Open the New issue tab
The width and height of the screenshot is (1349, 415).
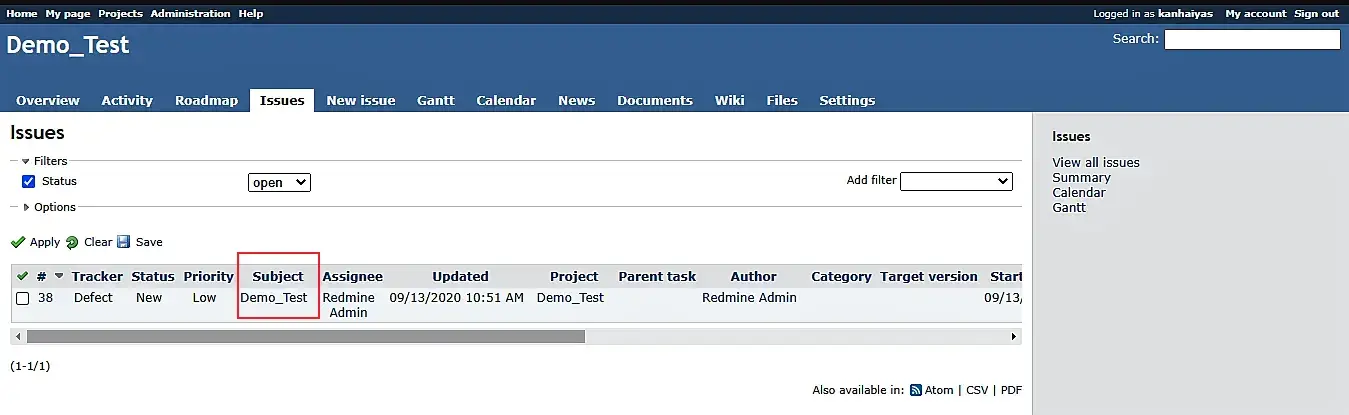[x=360, y=100]
